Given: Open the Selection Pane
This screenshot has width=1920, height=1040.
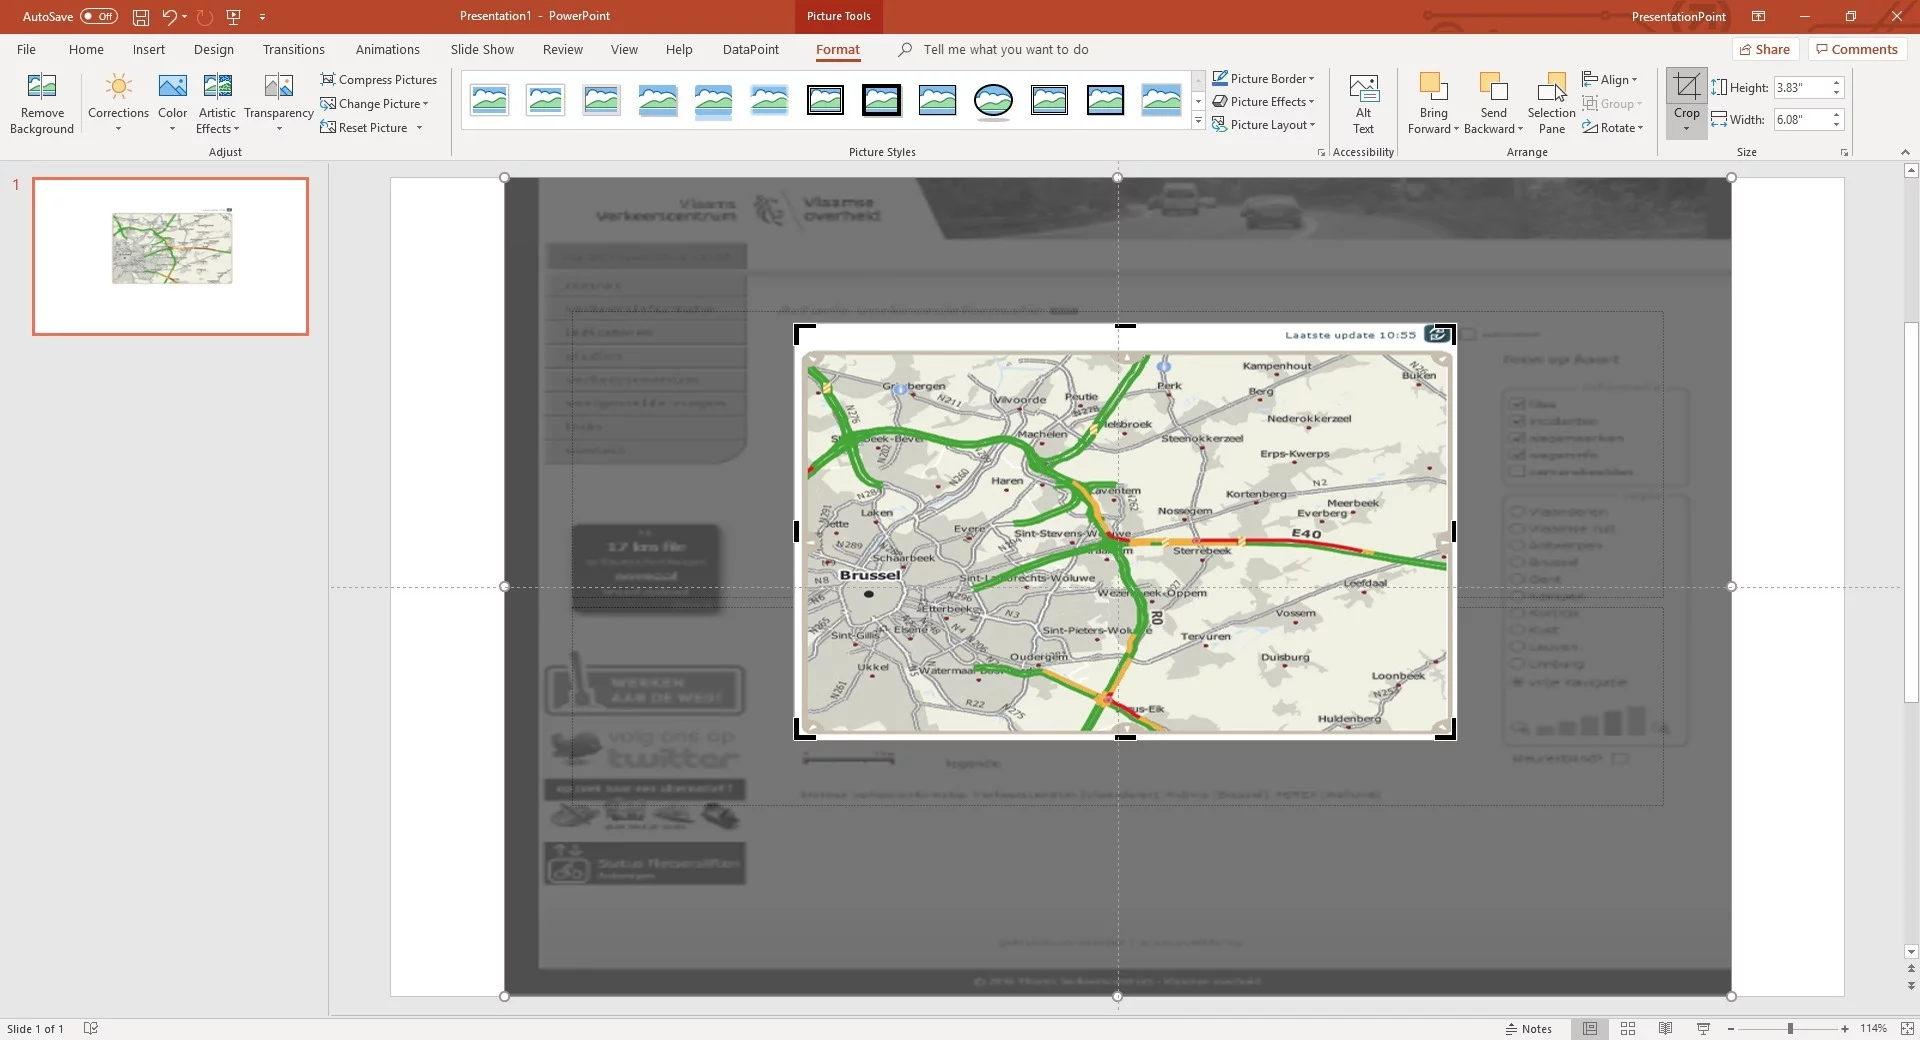Looking at the screenshot, I should tap(1551, 102).
